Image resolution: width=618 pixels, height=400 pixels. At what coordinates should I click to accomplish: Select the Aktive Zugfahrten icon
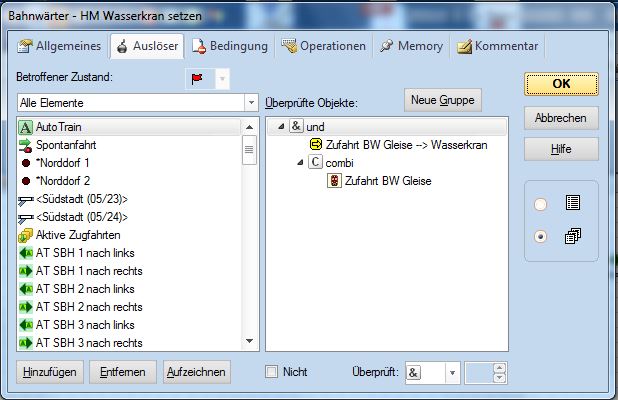[x=25, y=235]
